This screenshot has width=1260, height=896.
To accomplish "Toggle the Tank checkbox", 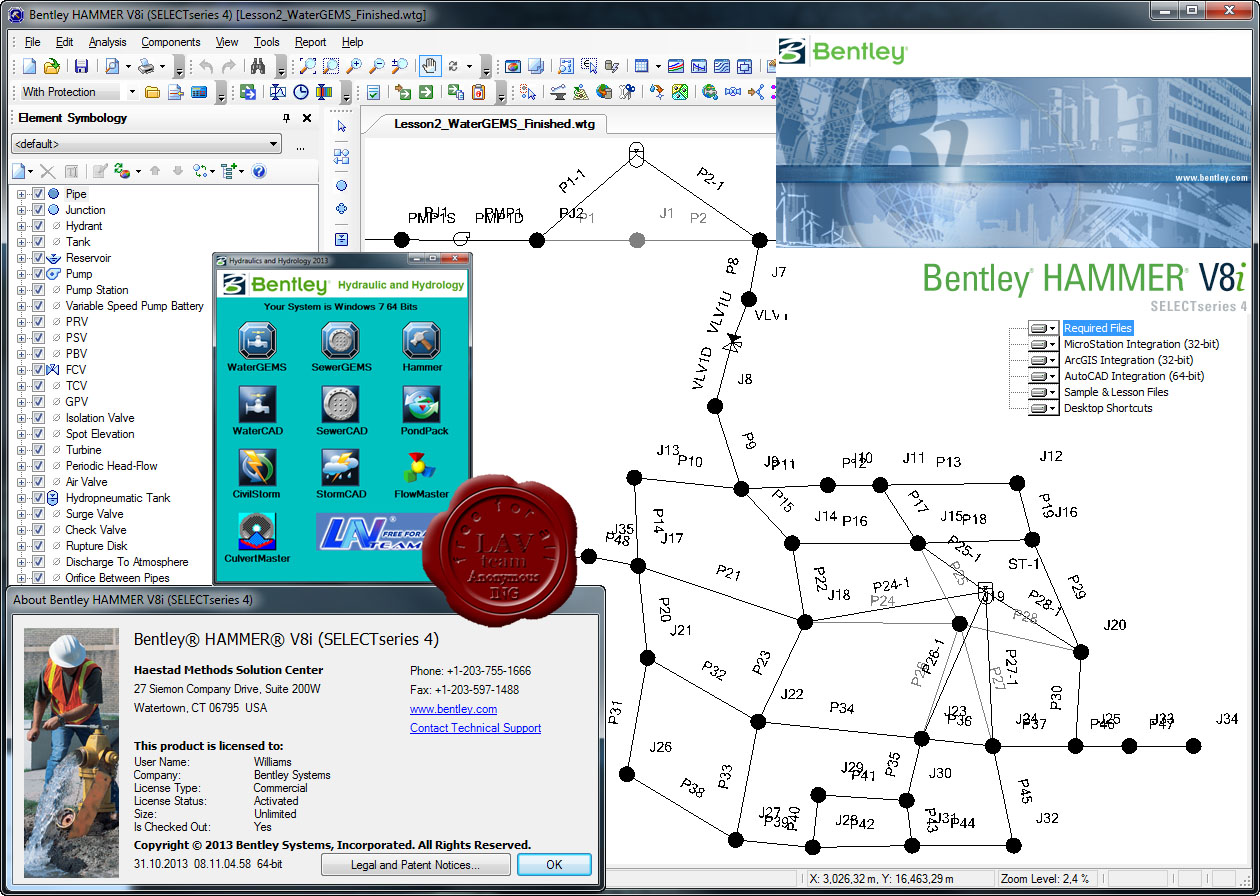I will coord(38,242).
